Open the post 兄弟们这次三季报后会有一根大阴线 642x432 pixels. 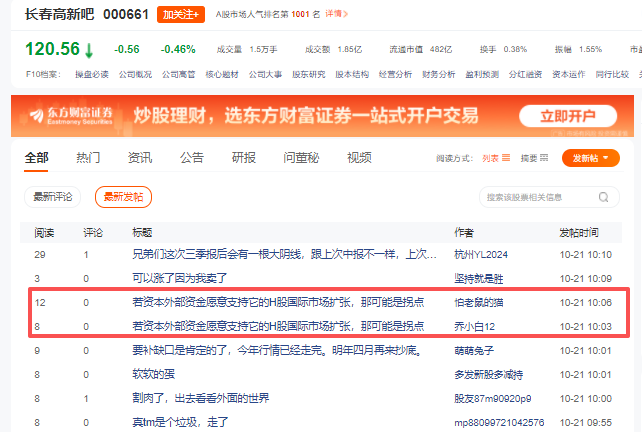284,255
